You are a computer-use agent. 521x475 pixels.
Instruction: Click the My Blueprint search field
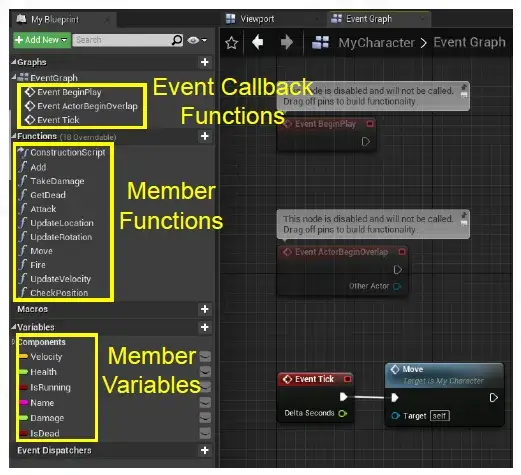point(122,40)
